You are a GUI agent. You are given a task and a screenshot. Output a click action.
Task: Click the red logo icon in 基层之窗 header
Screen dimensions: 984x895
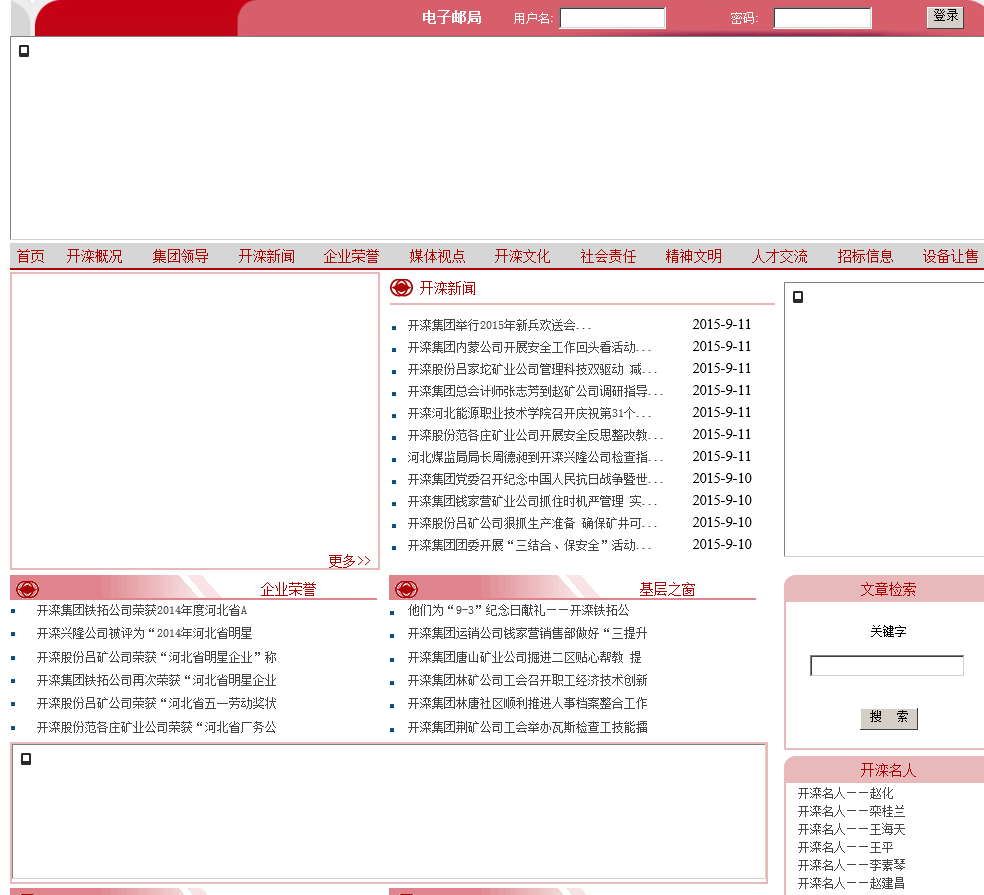pyautogui.click(x=406, y=589)
